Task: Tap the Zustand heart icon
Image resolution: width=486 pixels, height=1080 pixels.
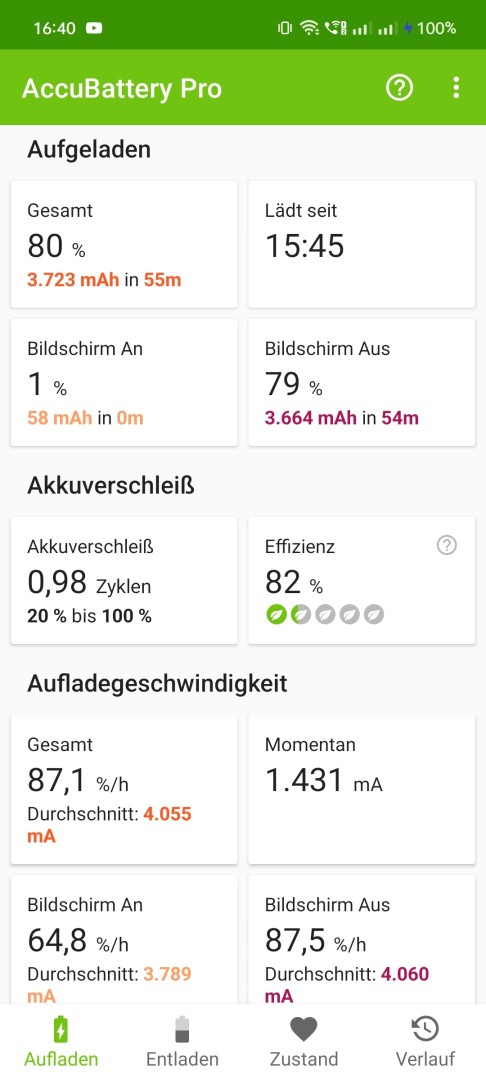Action: pyautogui.click(x=304, y=1029)
